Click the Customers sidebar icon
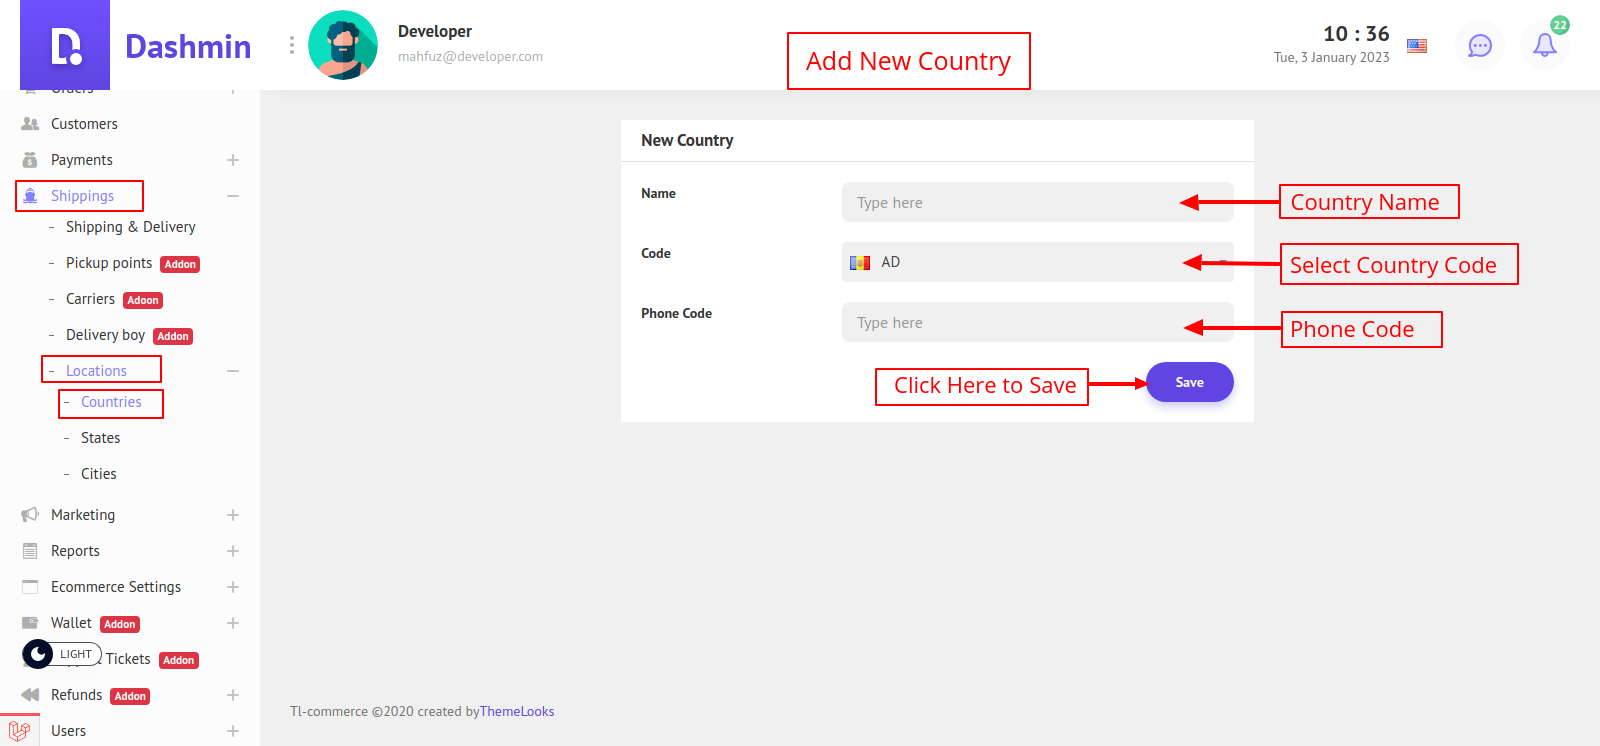1600x746 pixels. point(30,124)
